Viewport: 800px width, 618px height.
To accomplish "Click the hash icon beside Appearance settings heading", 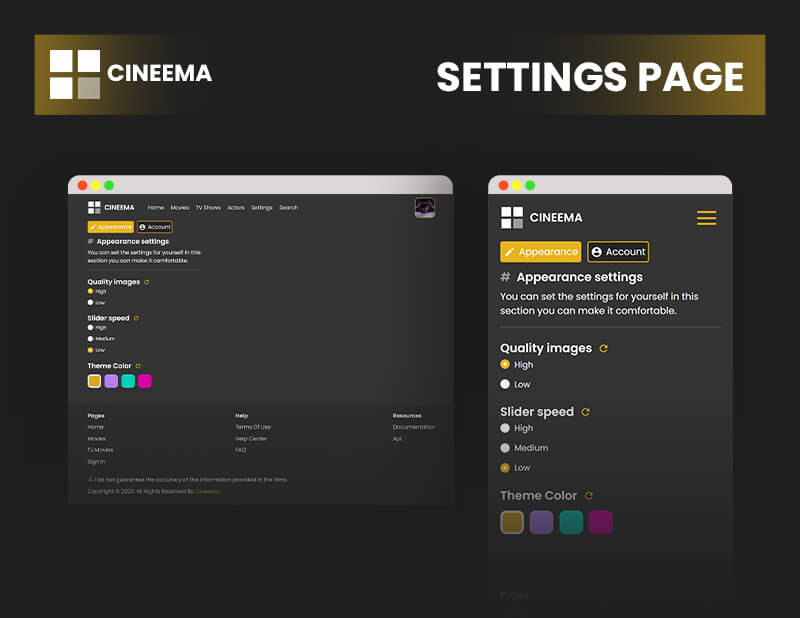I will (x=90, y=242).
